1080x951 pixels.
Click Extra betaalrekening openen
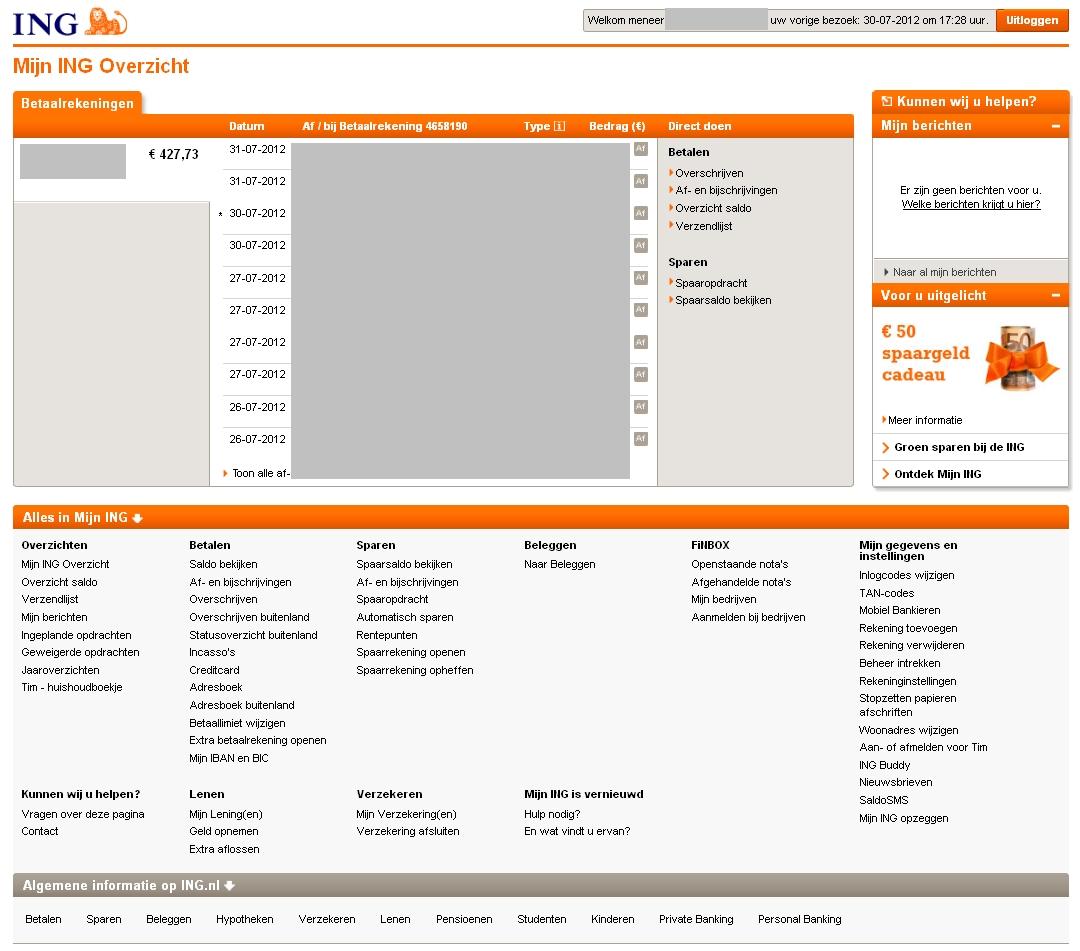click(x=258, y=740)
